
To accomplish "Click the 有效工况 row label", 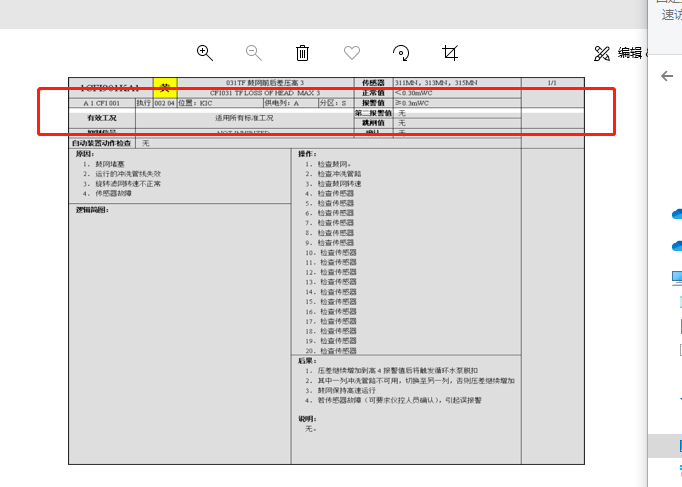I will (x=102, y=118).
